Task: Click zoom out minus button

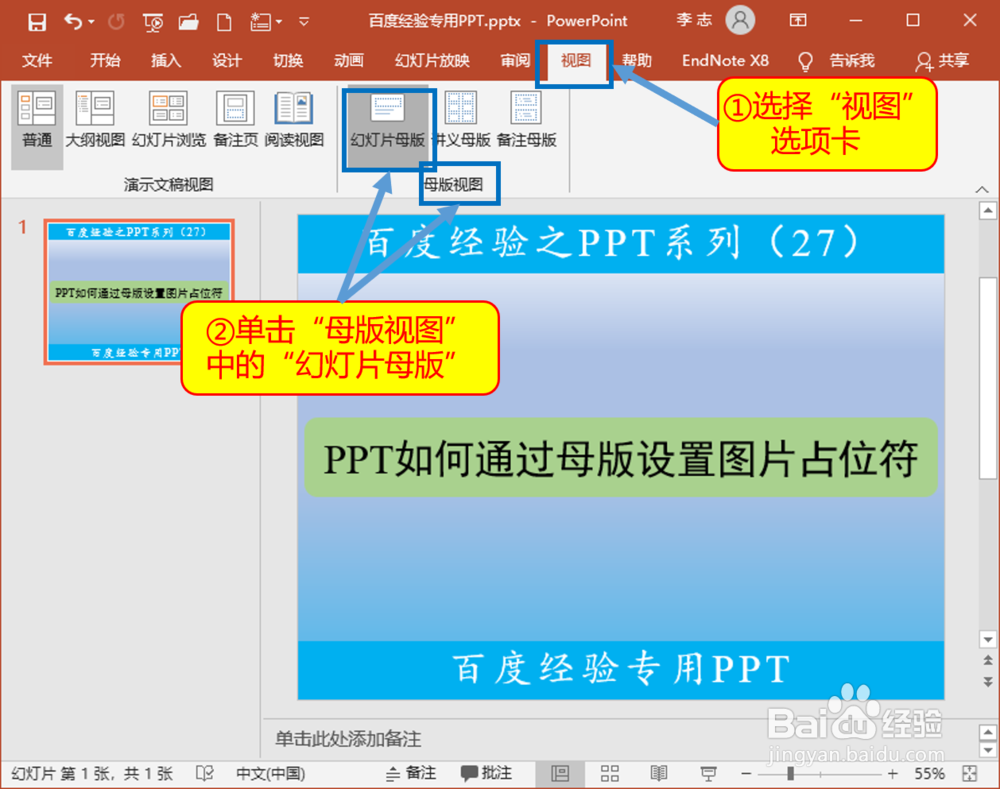Action: pos(746,774)
